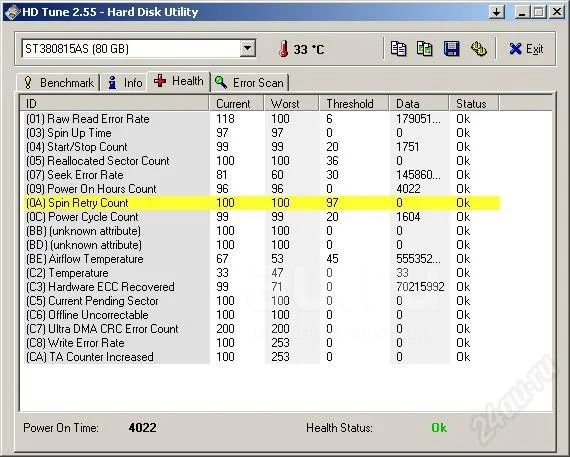Switch to the Error Scan tab

tap(250, 83)
